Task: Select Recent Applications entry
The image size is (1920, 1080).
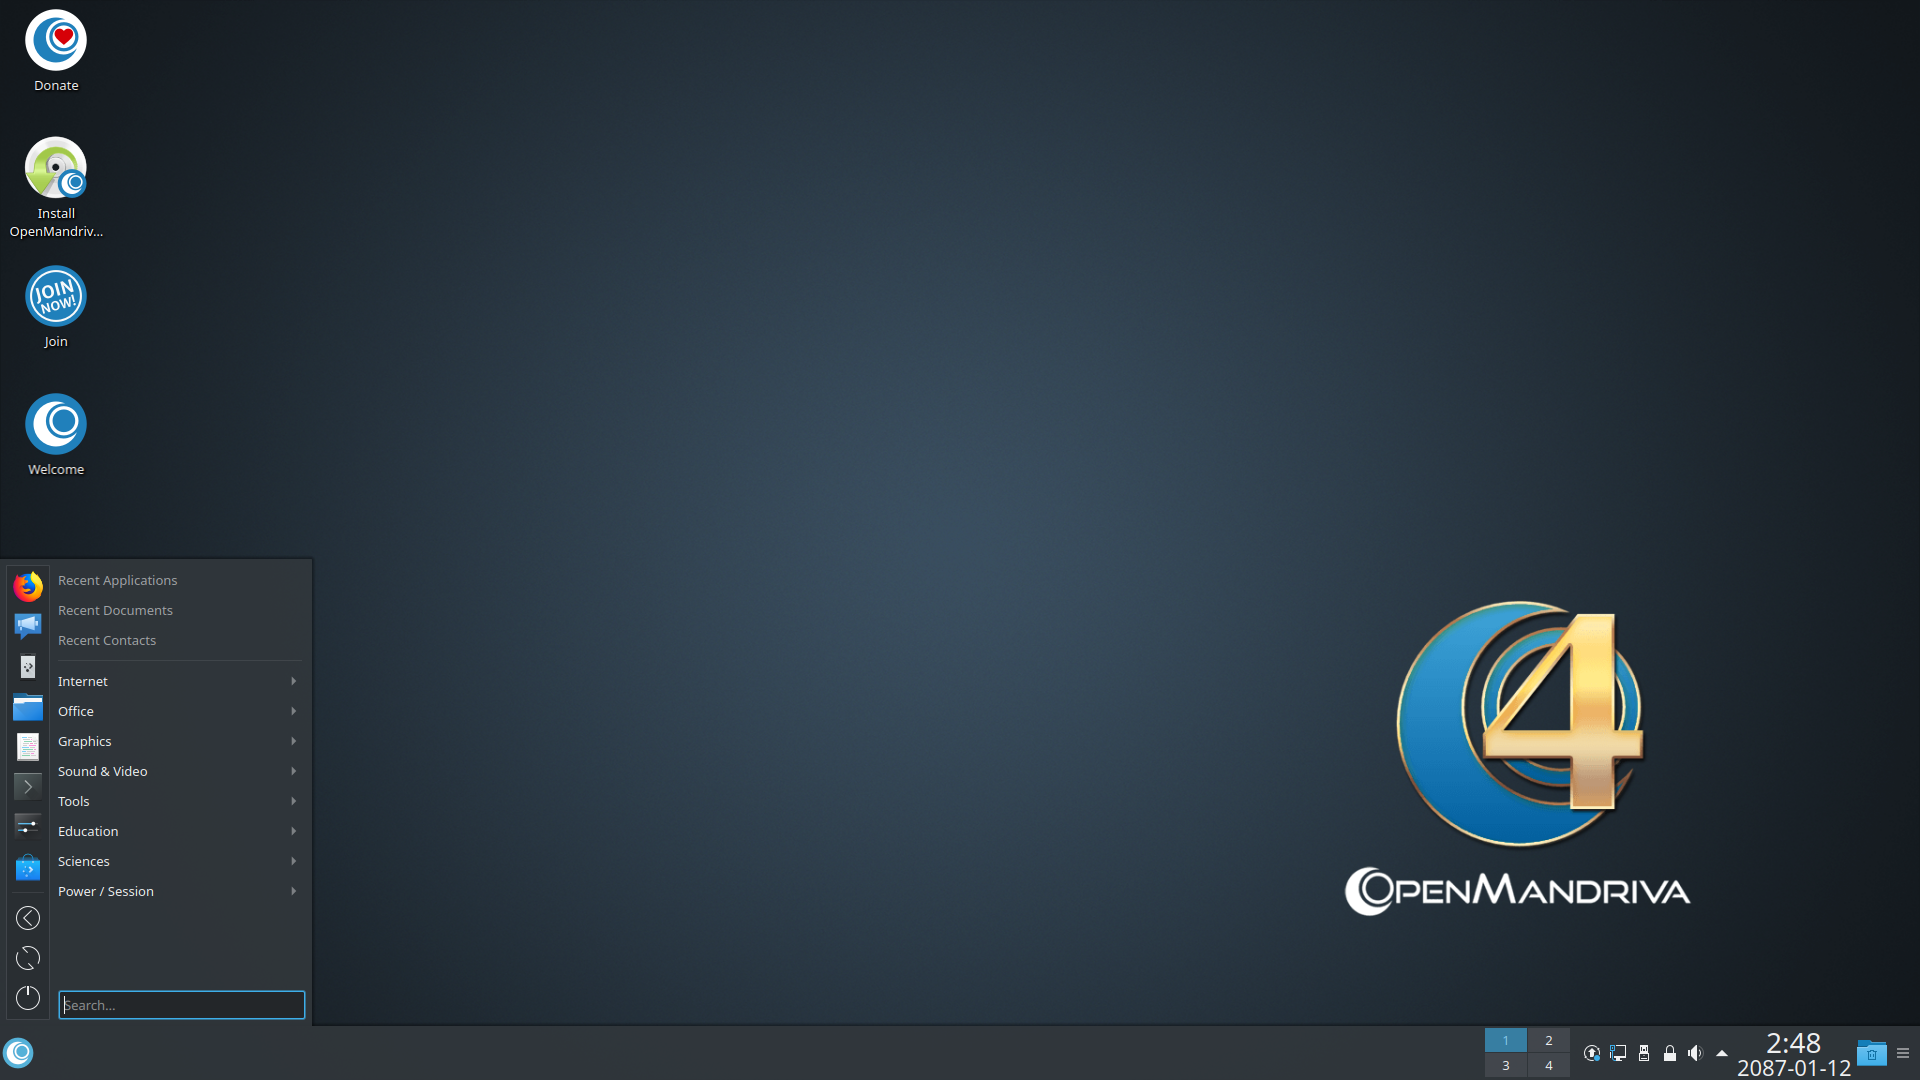Action: tap(118, 580)
